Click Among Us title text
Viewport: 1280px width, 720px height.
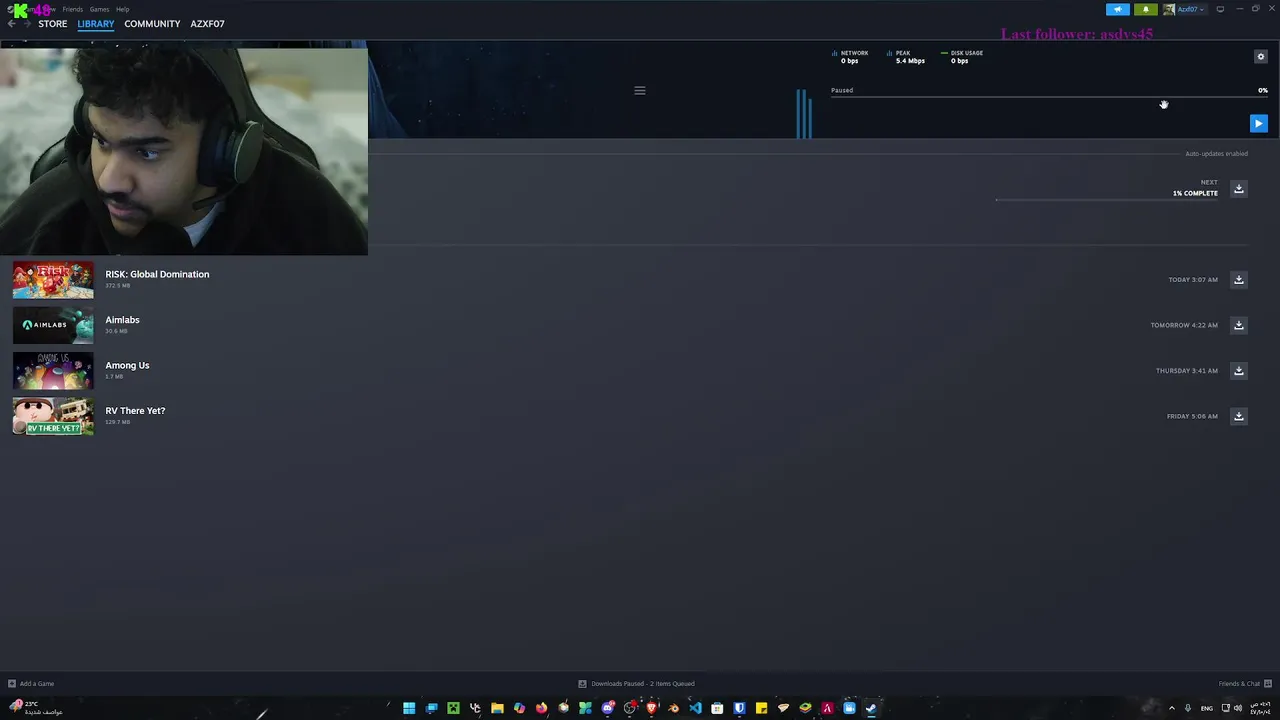127,365
